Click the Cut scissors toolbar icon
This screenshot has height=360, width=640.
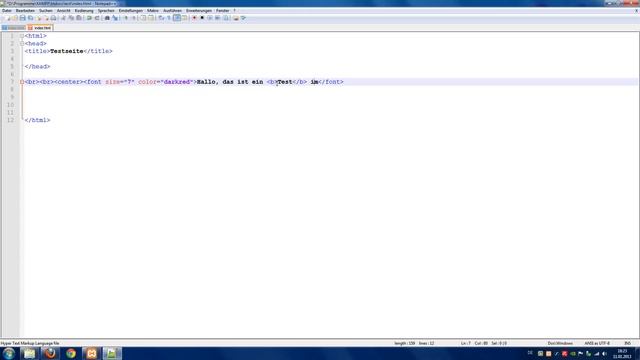pyautogui.click(x=64, y=18)
